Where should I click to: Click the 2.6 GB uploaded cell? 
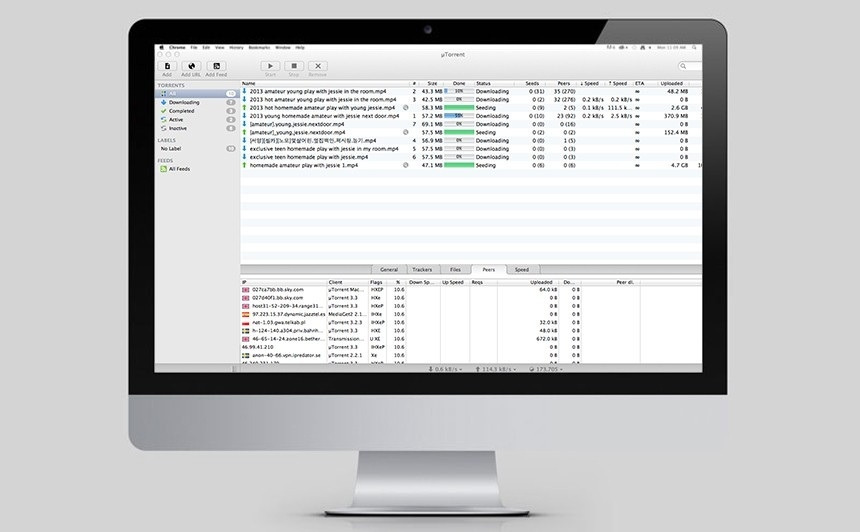pyautogui.click(x=679, y=107)
